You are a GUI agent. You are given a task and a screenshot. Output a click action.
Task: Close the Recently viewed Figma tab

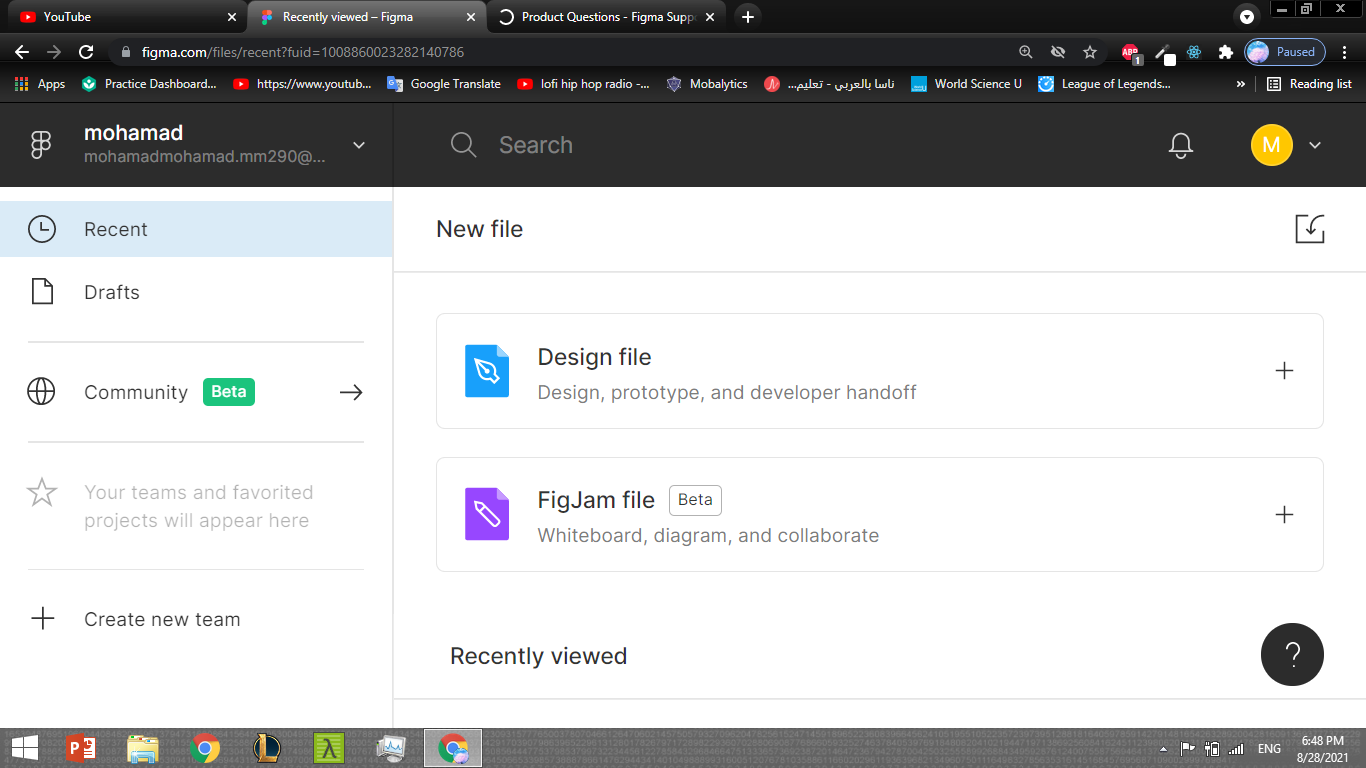pos(471,17)
